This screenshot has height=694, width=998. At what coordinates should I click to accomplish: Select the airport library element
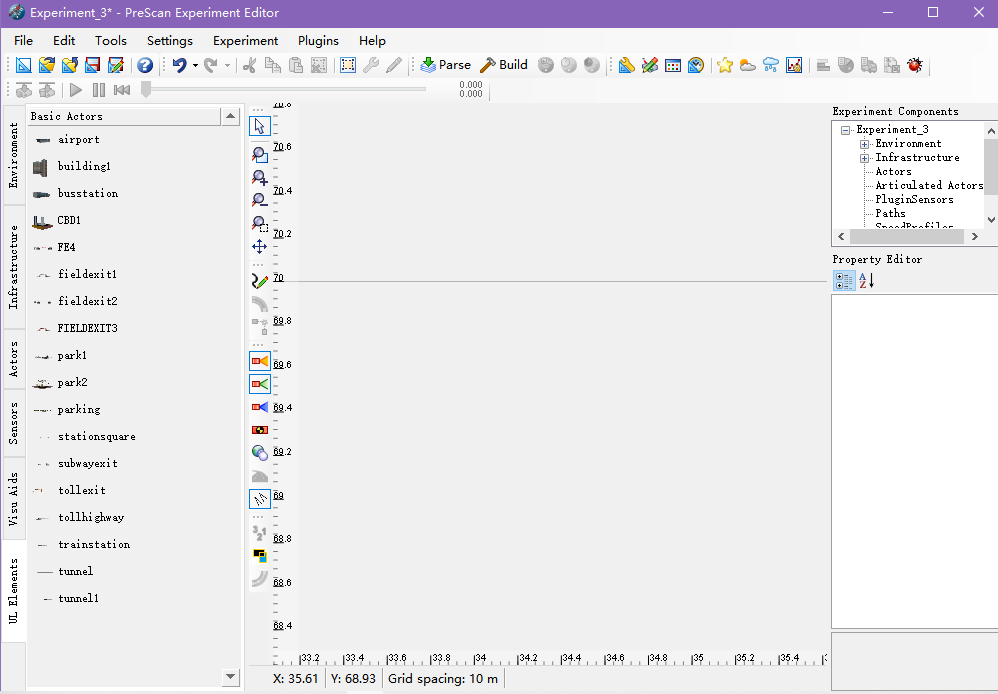[78, 139]
